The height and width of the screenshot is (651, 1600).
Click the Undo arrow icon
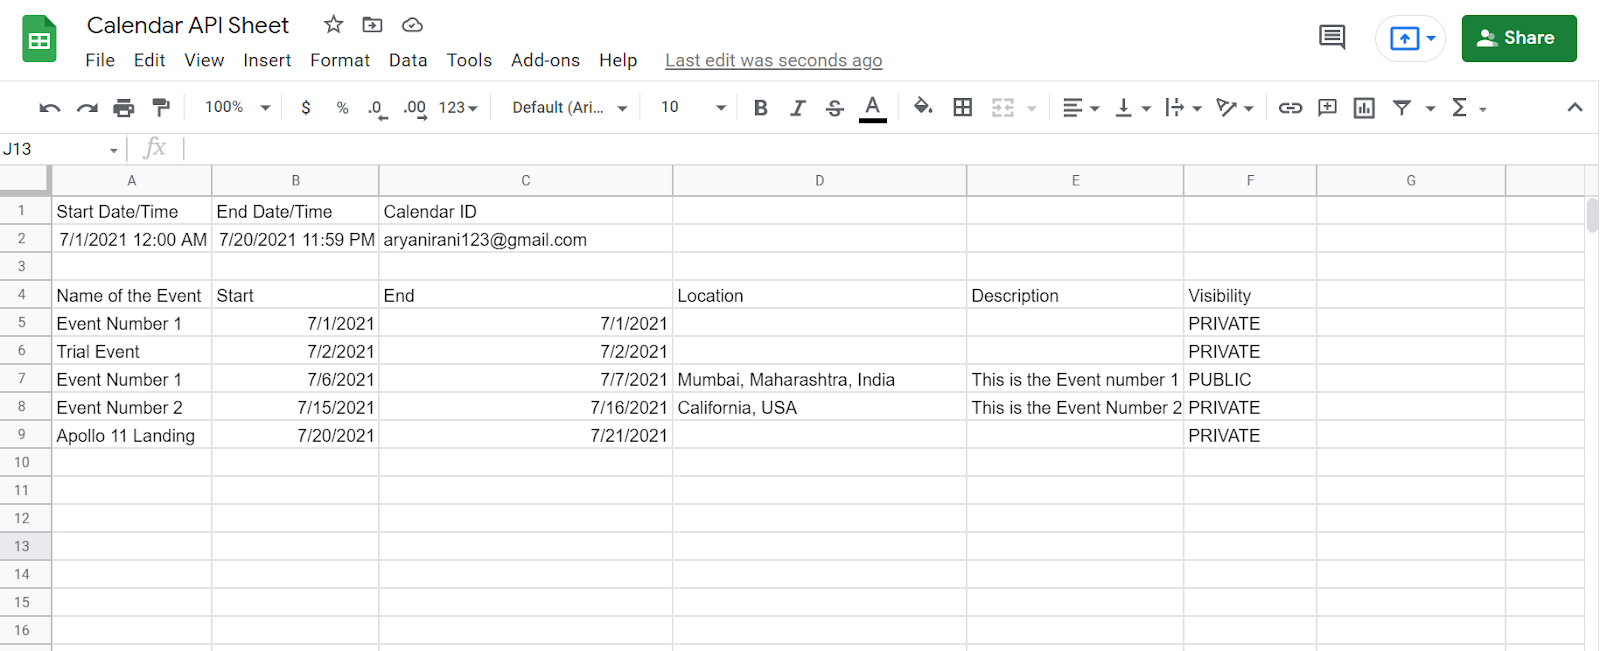tap(50, 108)
